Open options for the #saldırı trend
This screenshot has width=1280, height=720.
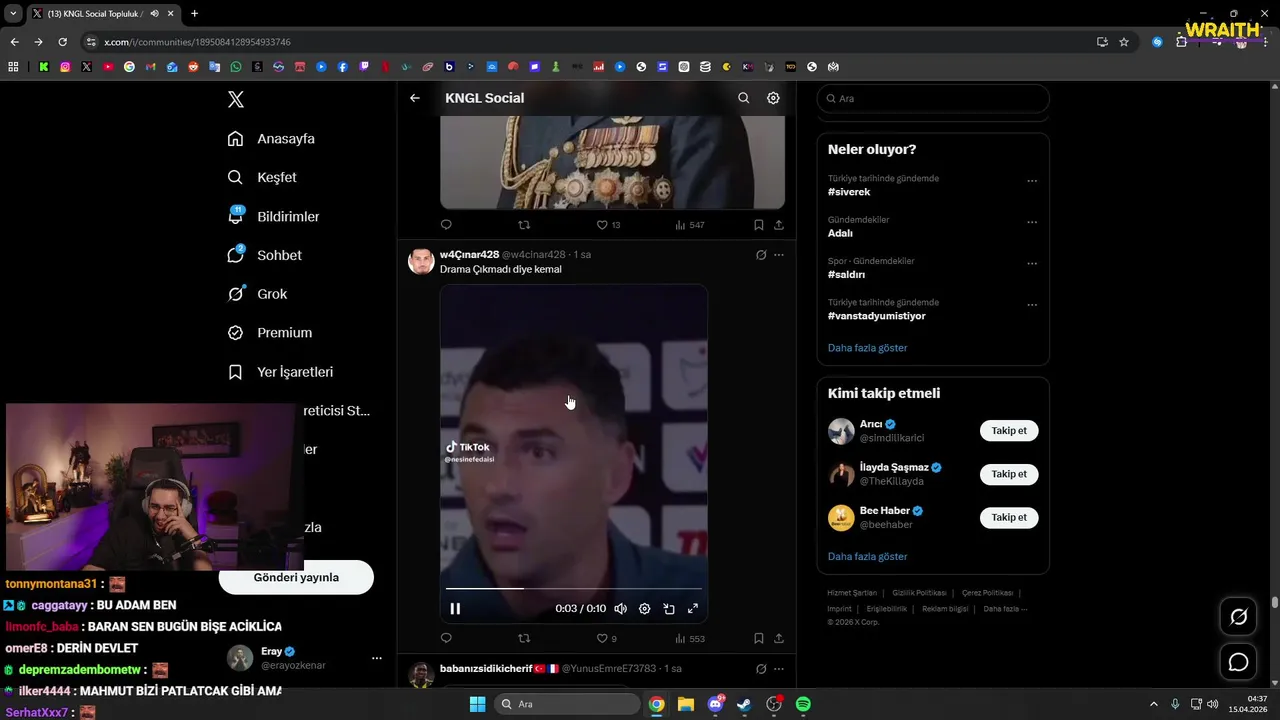1032,264
